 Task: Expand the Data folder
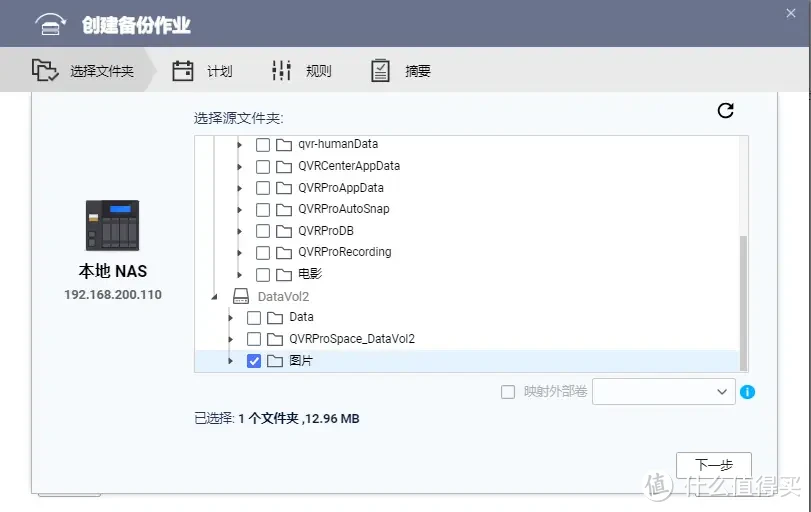(x=231, y=318)
